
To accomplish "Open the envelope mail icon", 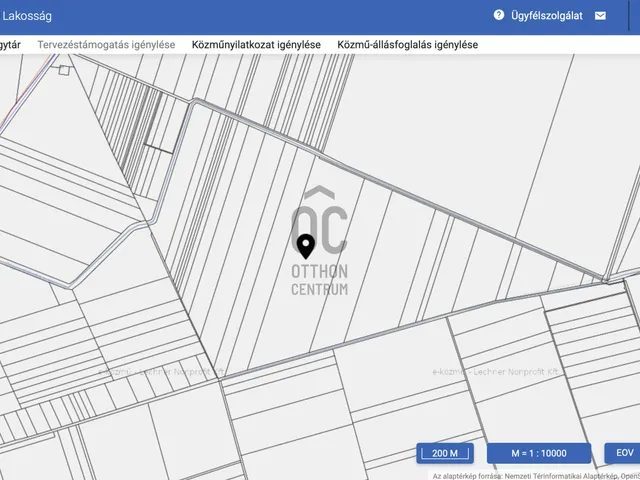I will click(600, 16).
